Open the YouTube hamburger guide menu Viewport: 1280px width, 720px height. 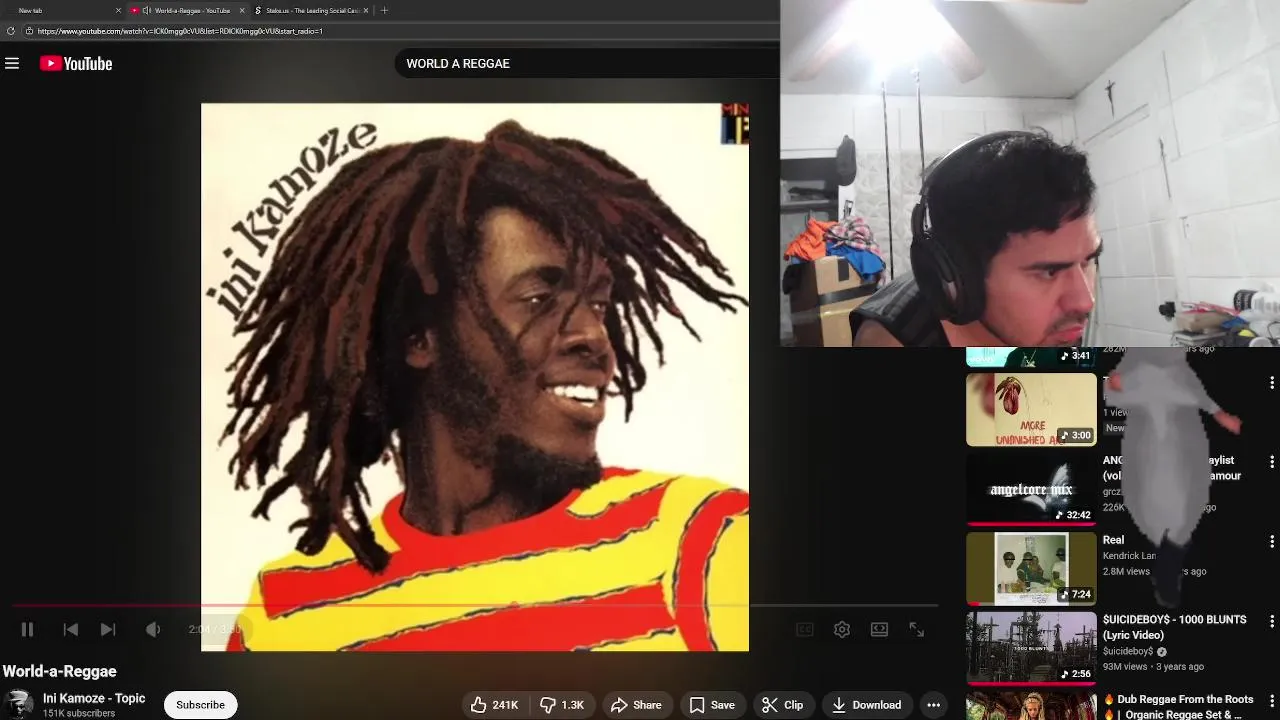pos(12,63)
